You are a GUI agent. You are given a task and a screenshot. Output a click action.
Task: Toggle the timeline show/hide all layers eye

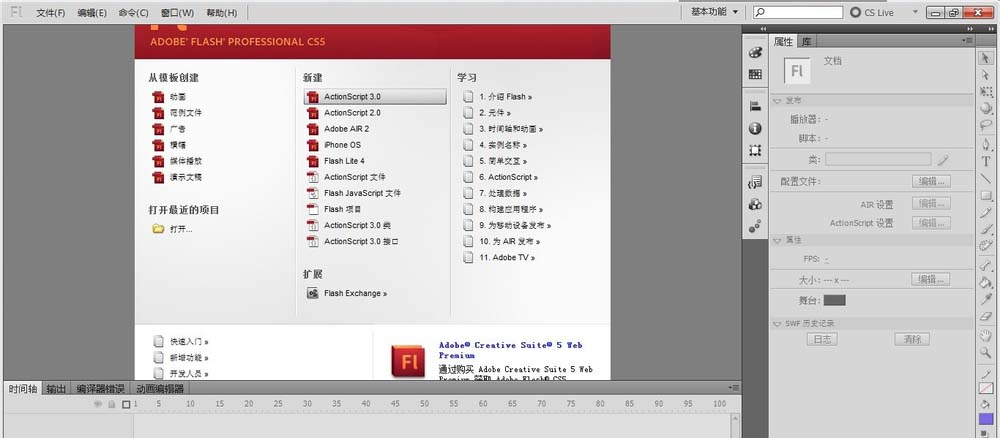click(x=98, y=404)
